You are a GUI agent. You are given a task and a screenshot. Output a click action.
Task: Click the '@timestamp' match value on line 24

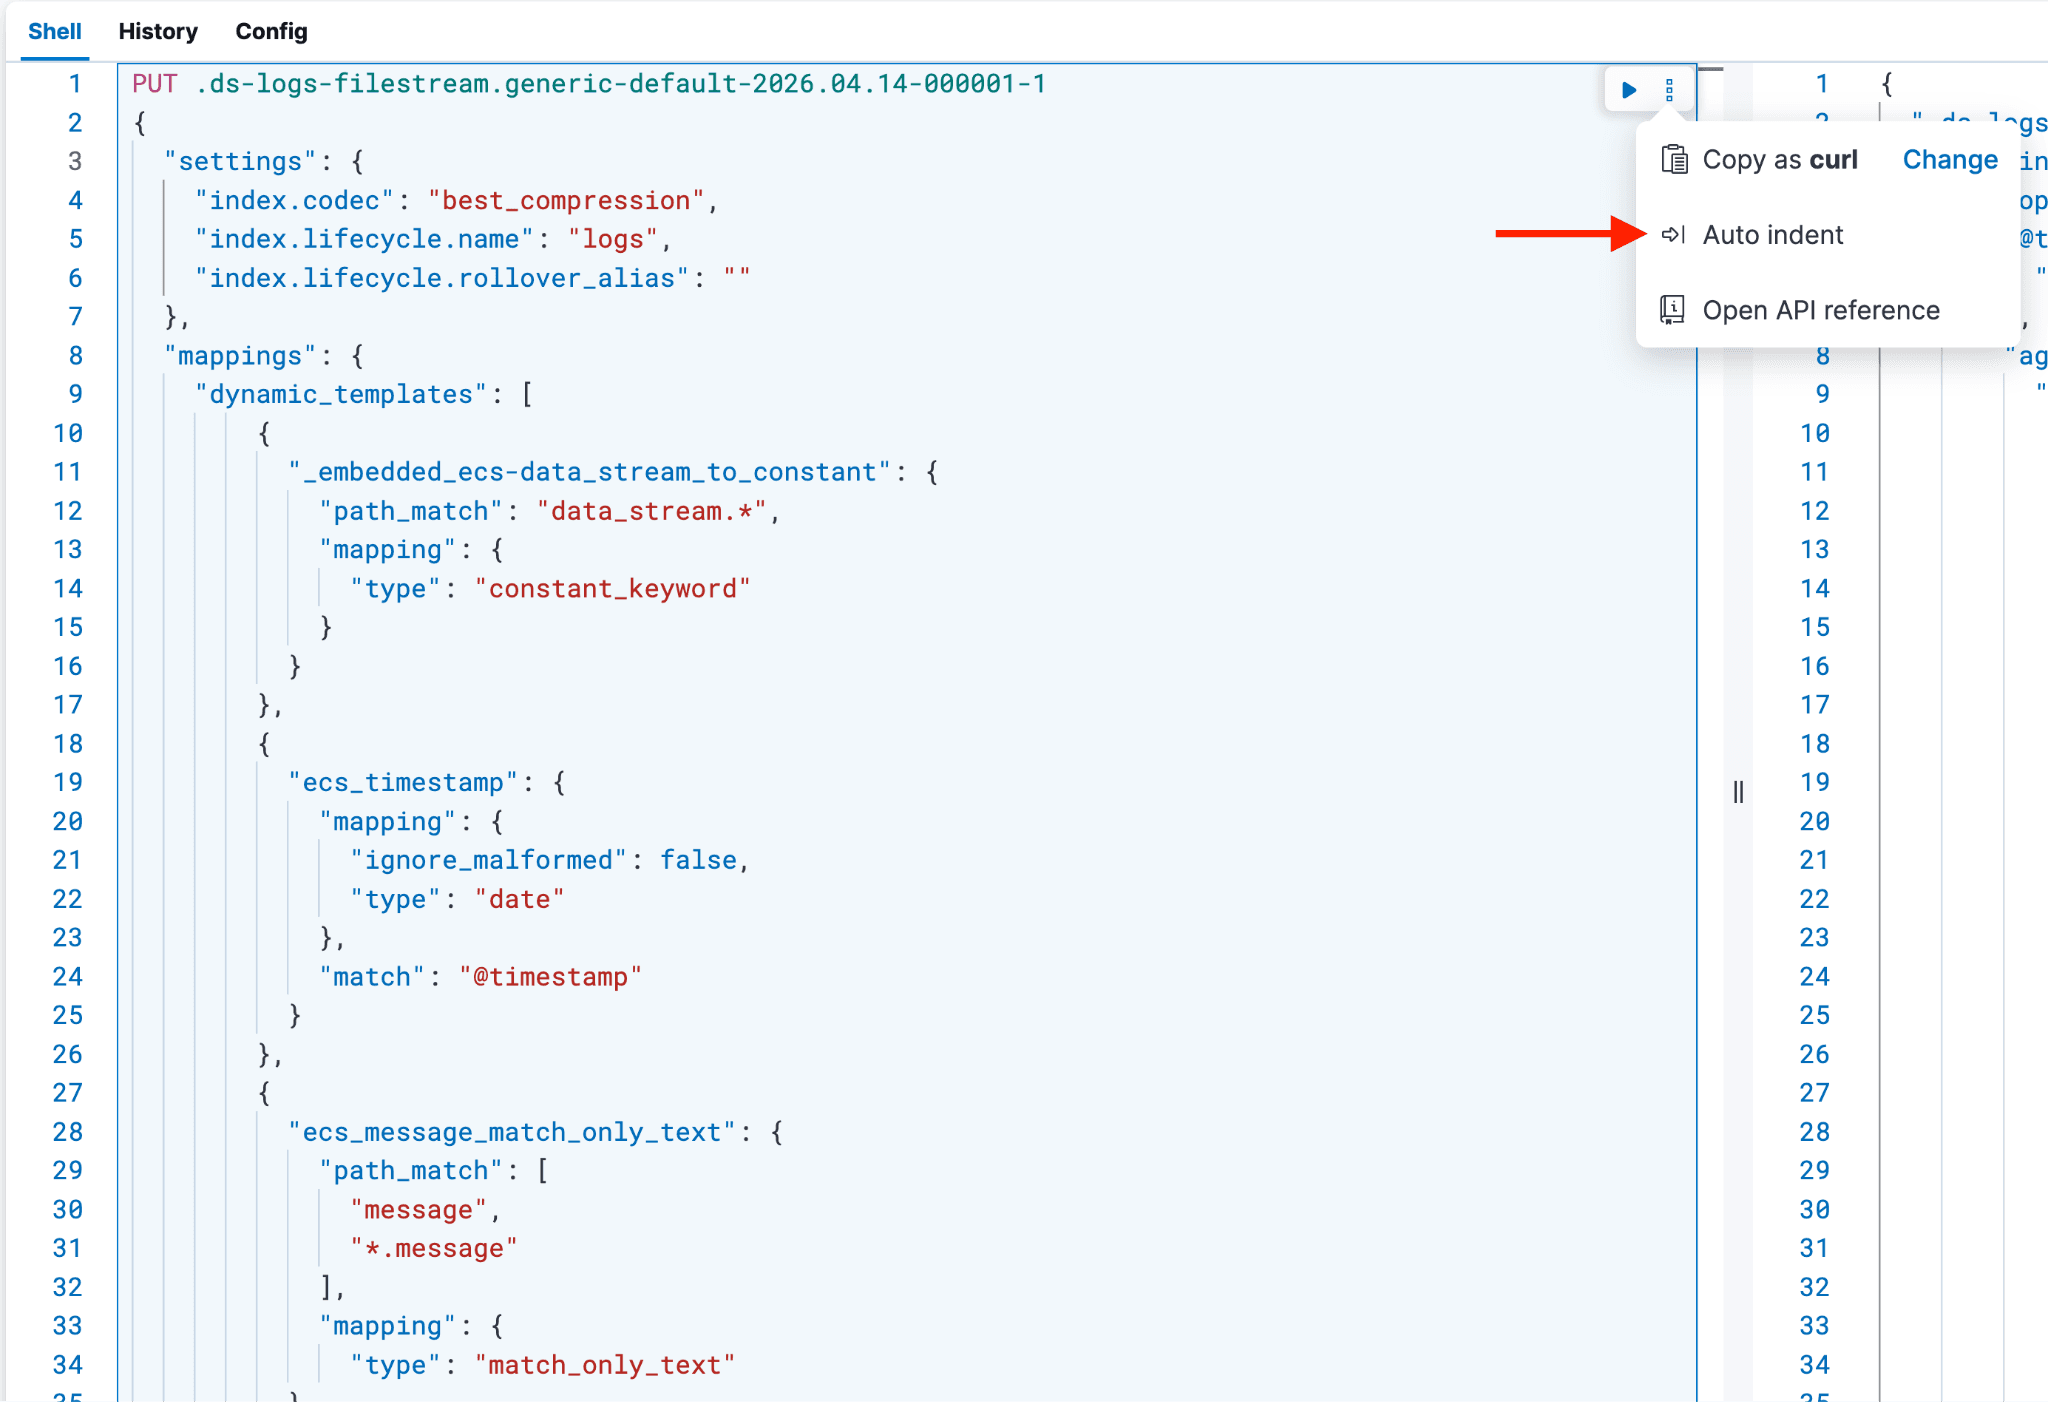pos(551,976)
